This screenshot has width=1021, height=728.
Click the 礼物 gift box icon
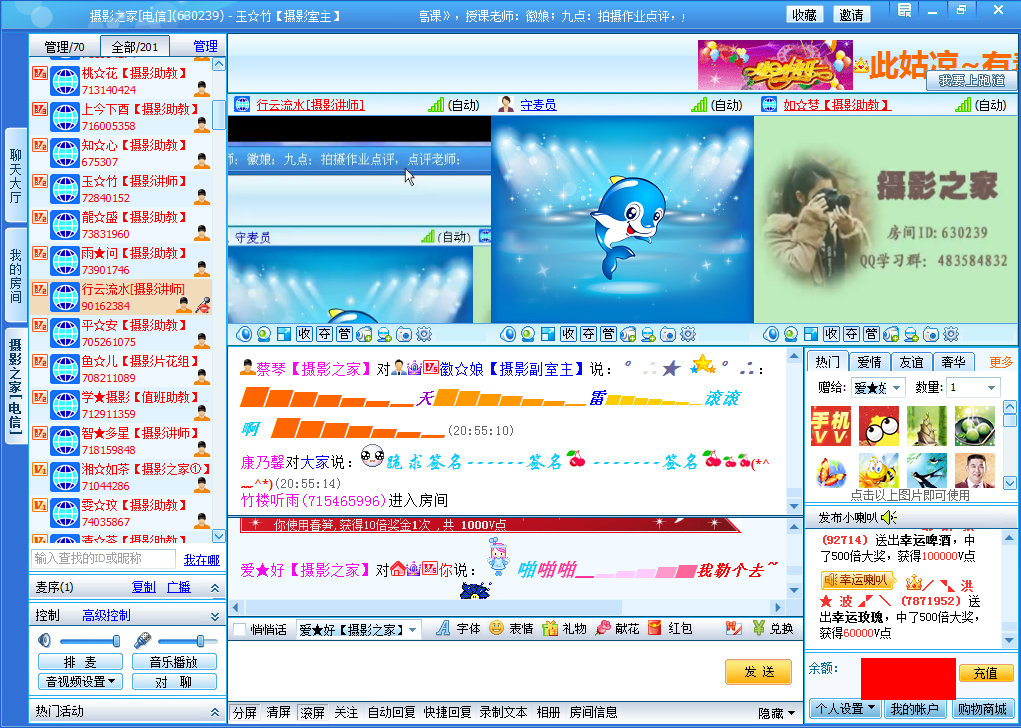549,629
